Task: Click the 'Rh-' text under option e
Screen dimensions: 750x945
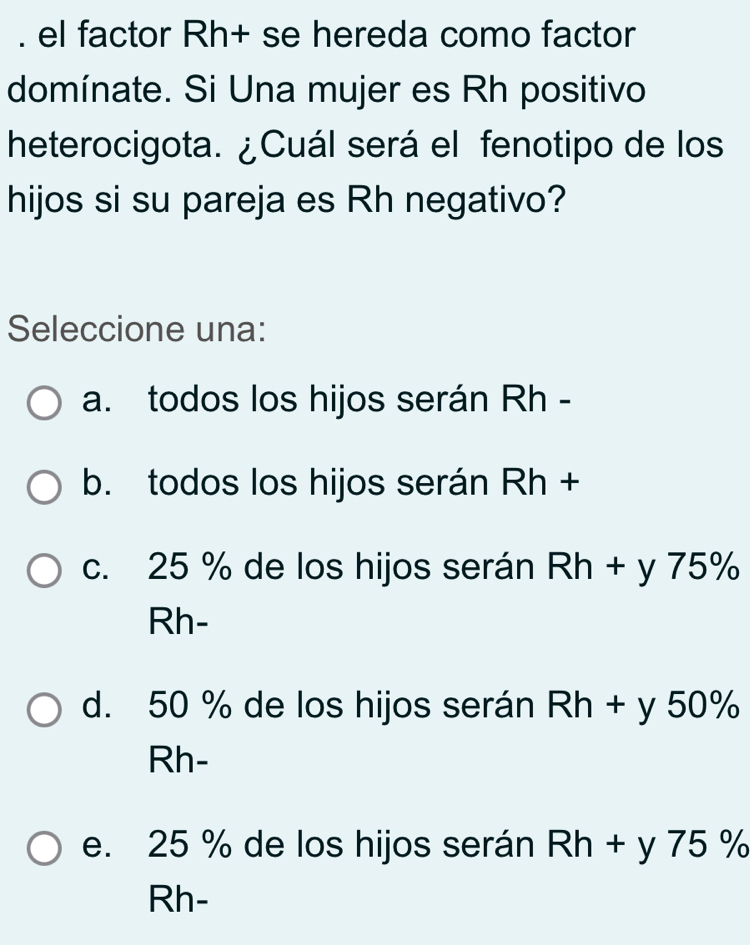Action: pyautogui.click(x=180, y=900)
